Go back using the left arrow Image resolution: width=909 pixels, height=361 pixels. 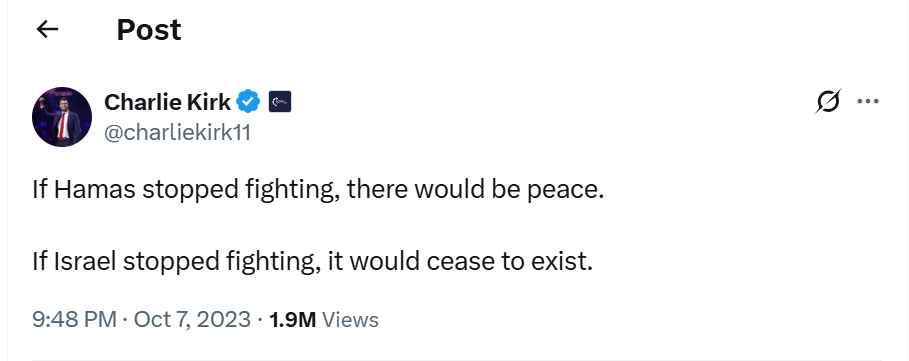coord(47,29)
